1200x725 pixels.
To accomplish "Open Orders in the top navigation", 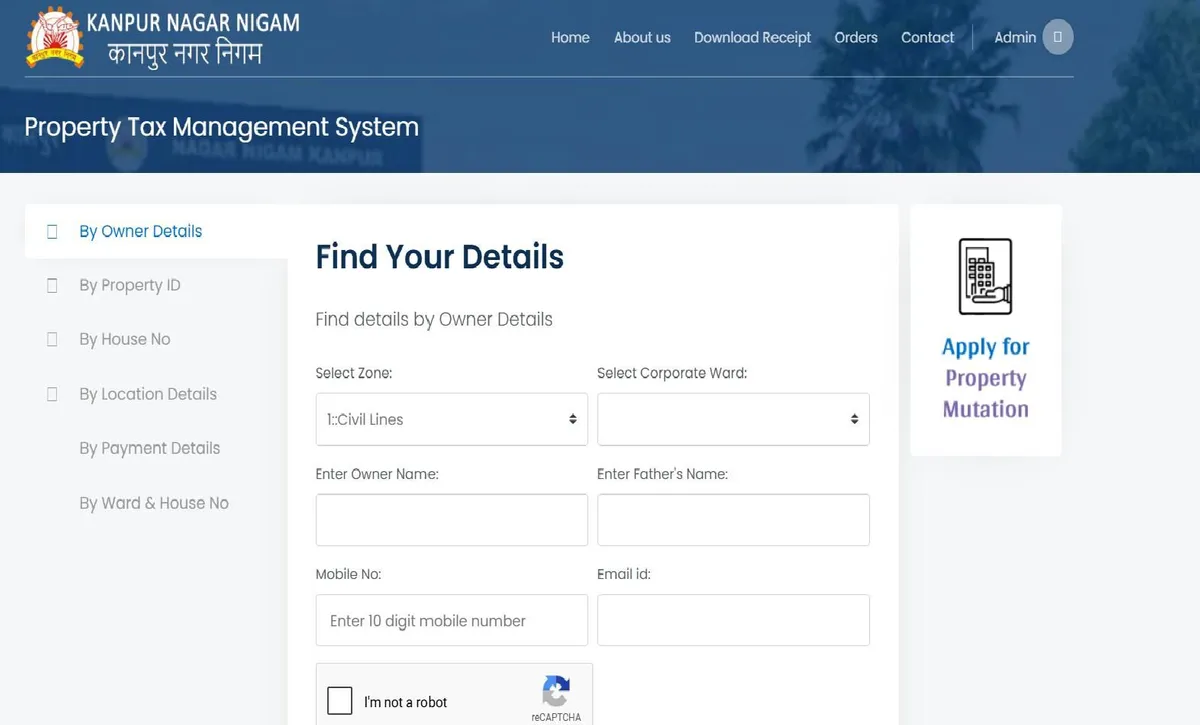I will pos(856,38).
